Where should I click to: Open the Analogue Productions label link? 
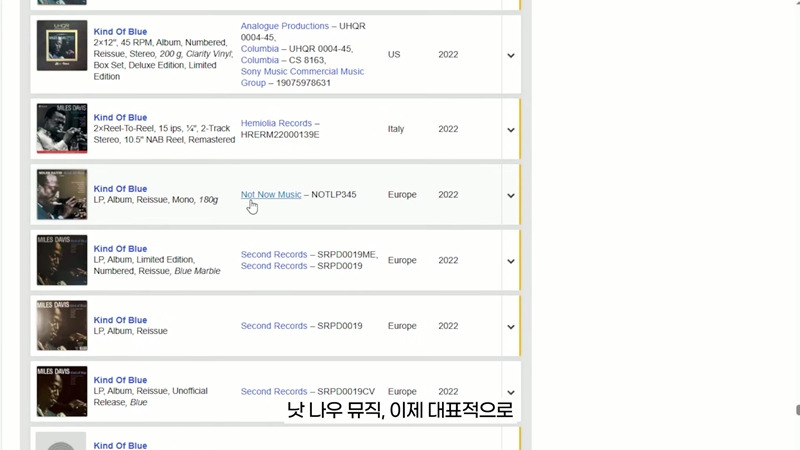click(284, 26)
